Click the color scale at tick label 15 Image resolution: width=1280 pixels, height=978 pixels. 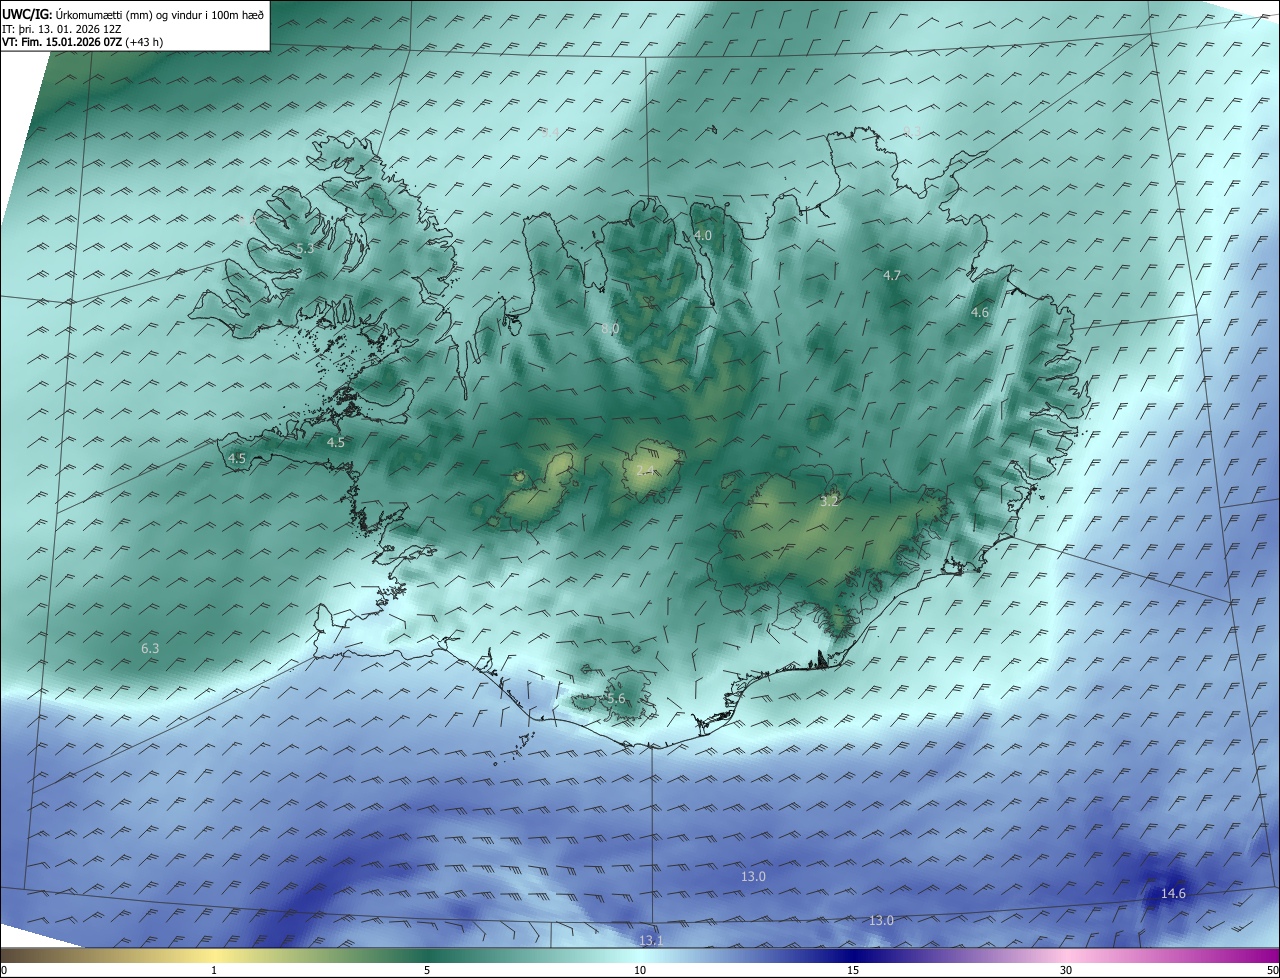(x=853, y=970)
